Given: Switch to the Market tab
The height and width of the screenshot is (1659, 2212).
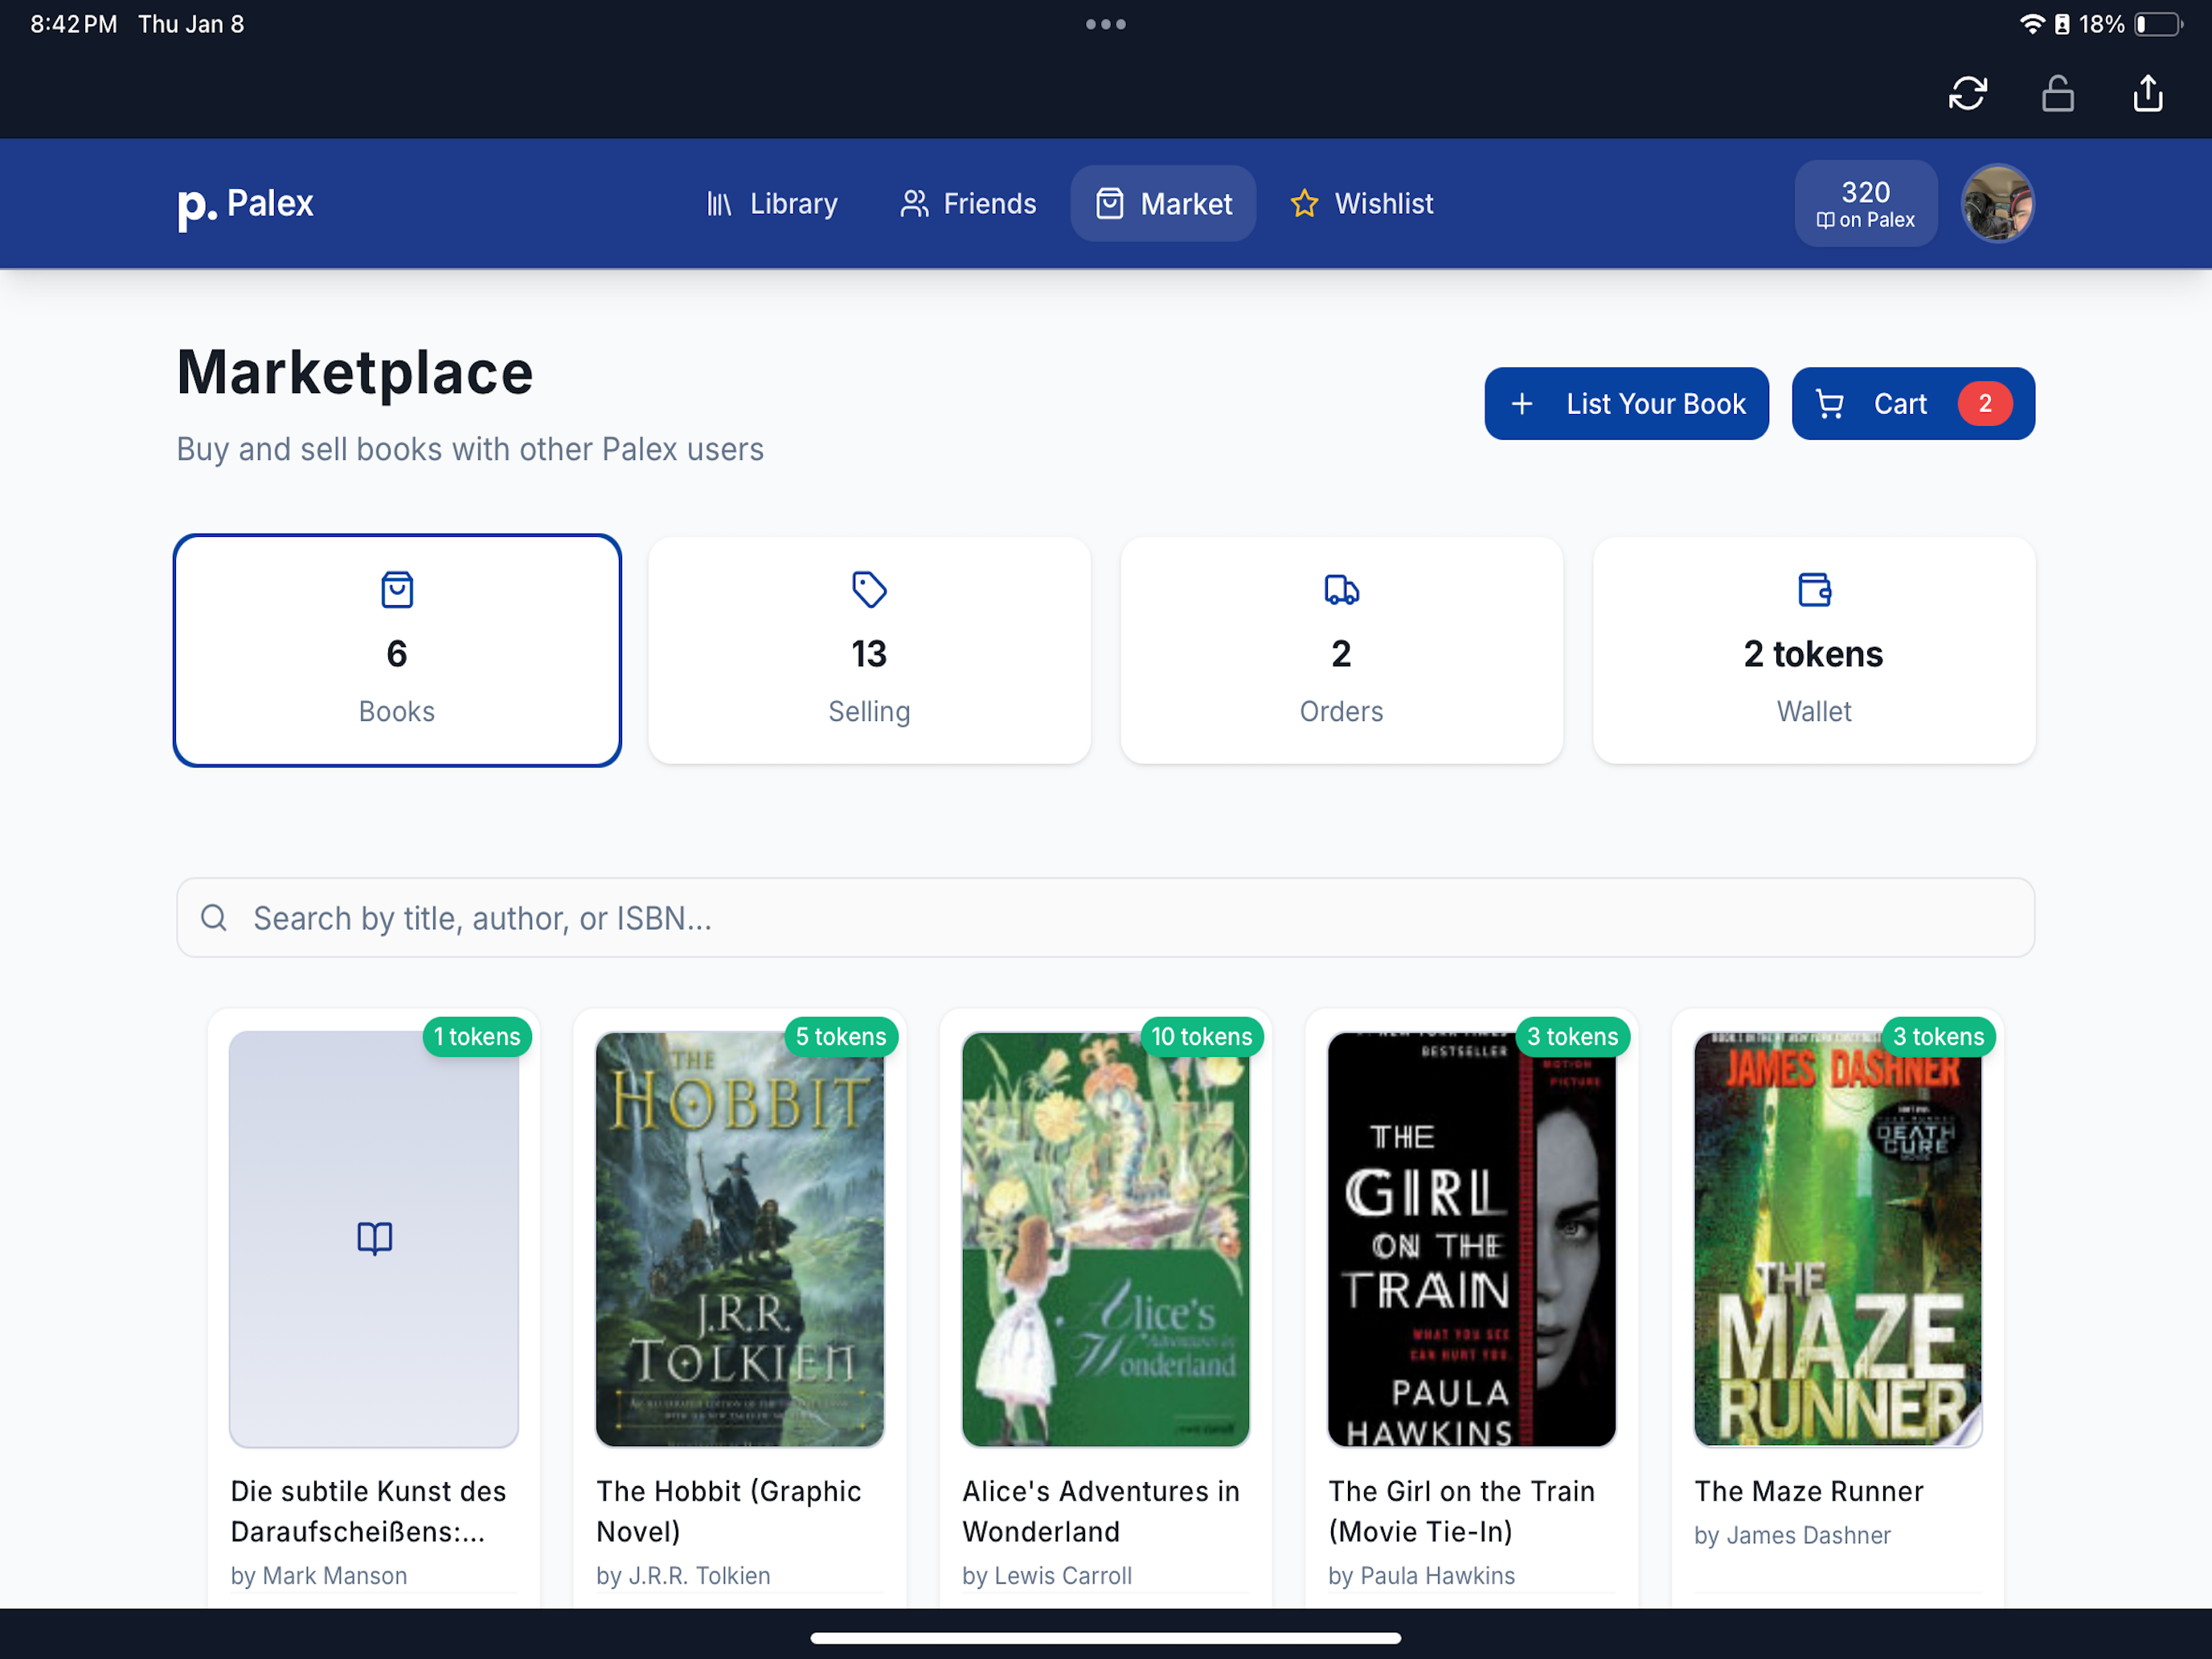Looking at the screenshot, I should point(1163,204).
